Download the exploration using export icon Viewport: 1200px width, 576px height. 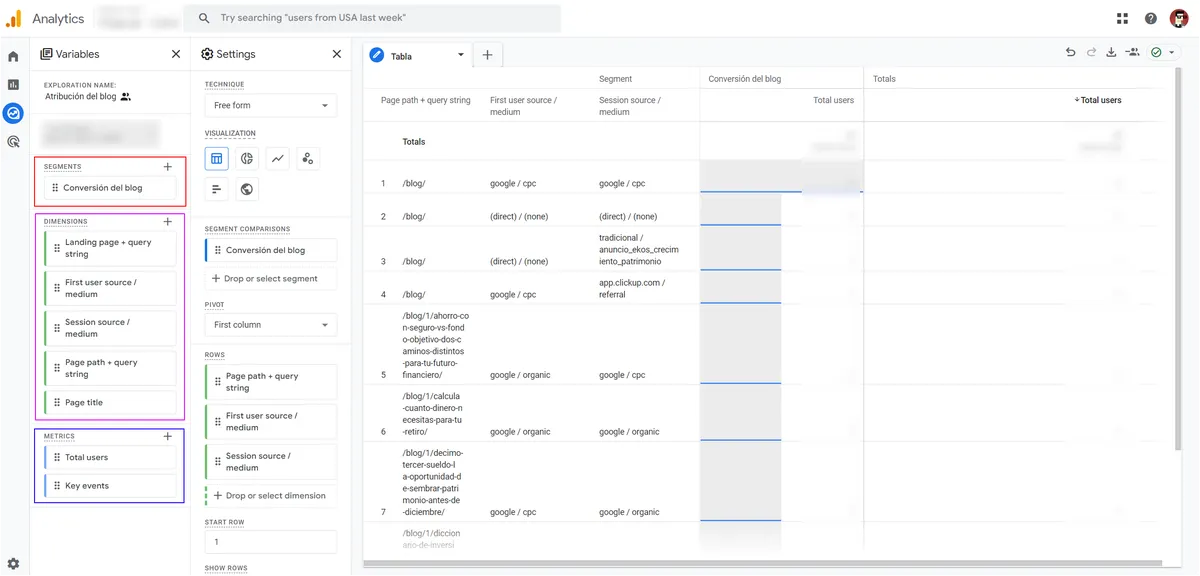(1111, 53)
